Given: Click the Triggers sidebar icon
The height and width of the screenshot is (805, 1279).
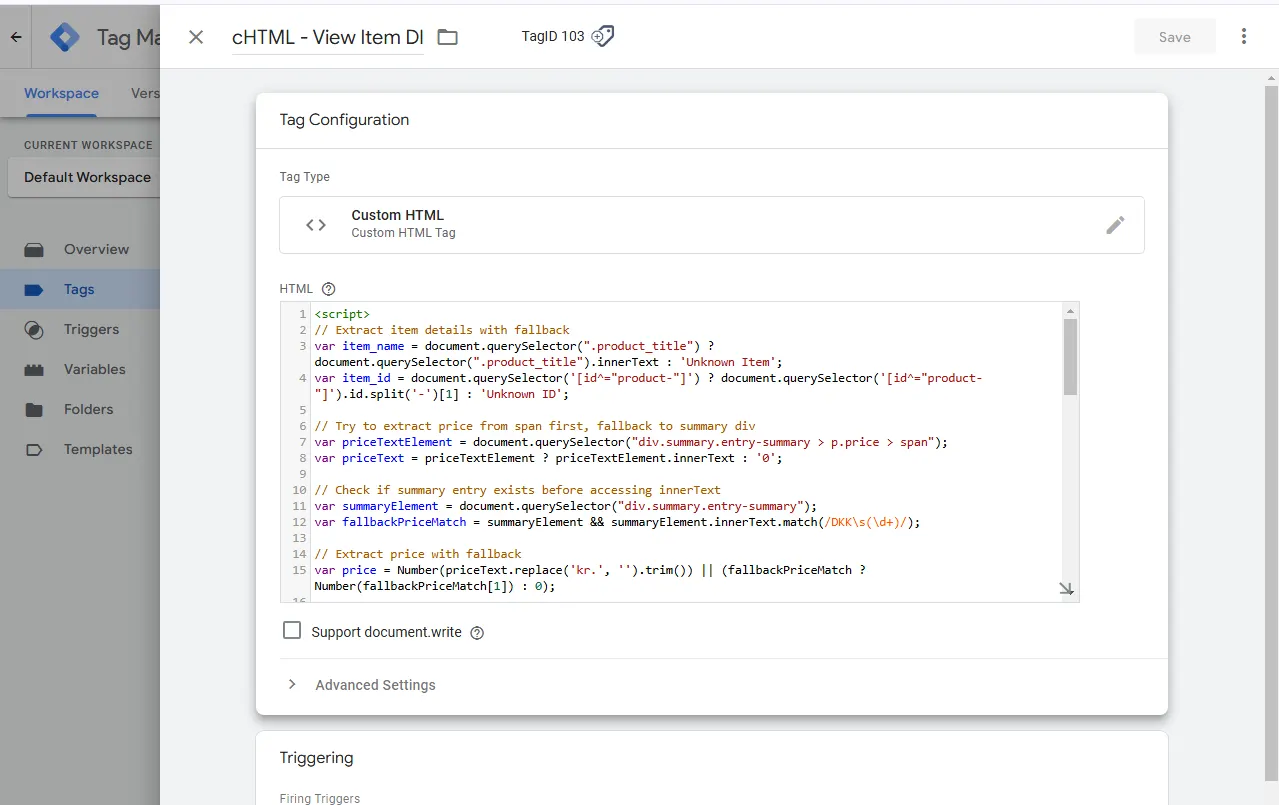Looking at the screenshot, I should 34,329.
